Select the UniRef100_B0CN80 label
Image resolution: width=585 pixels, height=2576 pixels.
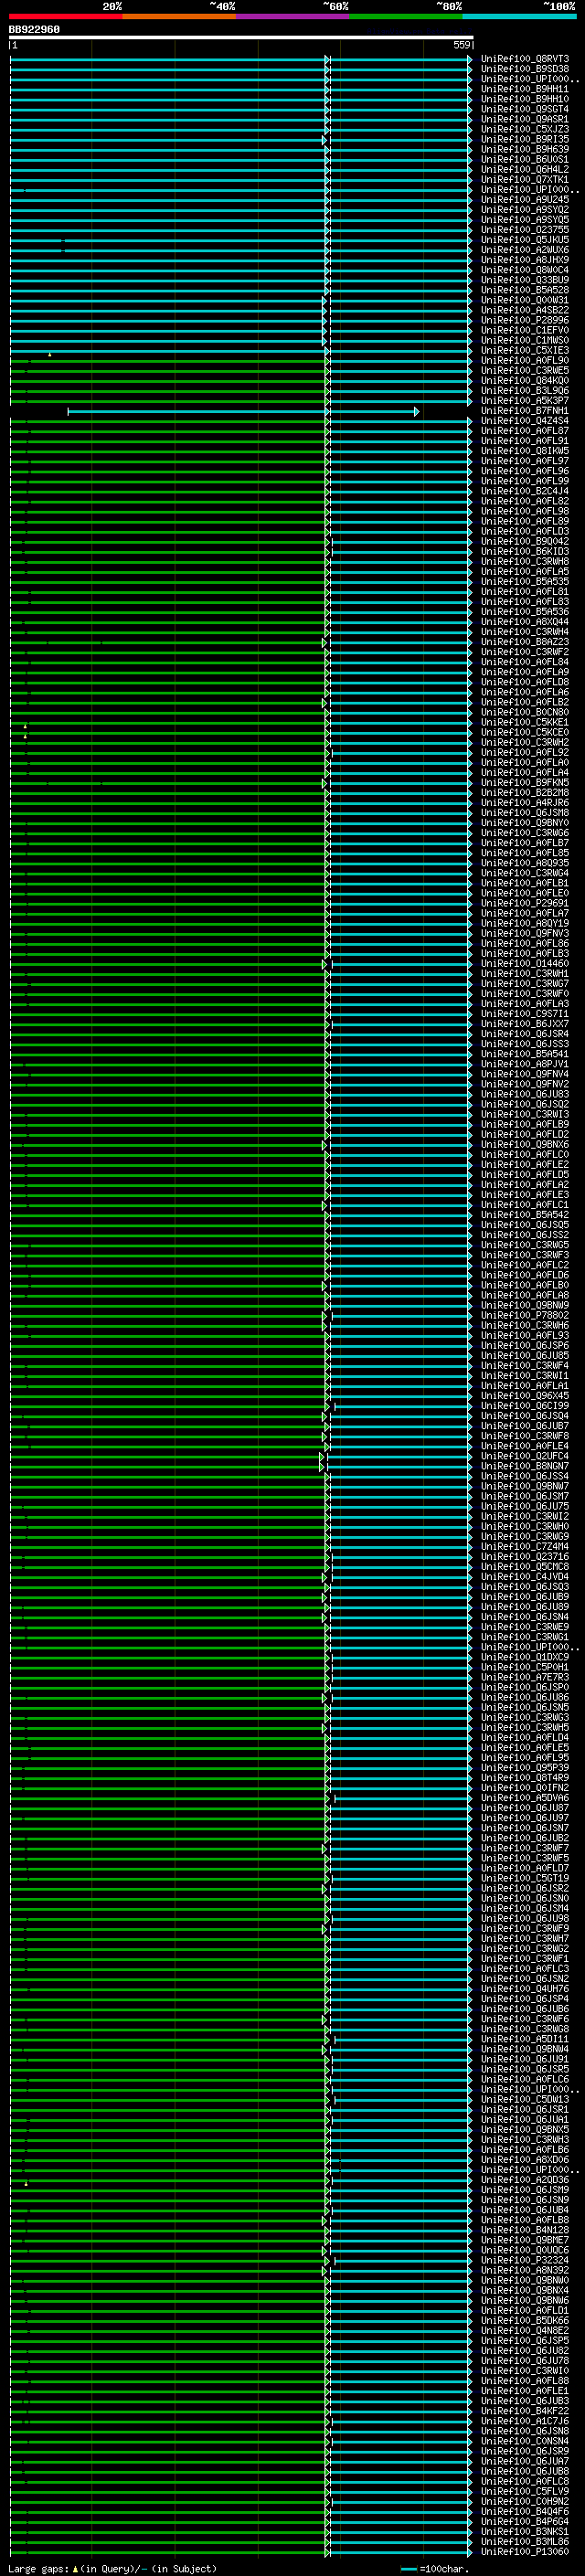(524, 712)
